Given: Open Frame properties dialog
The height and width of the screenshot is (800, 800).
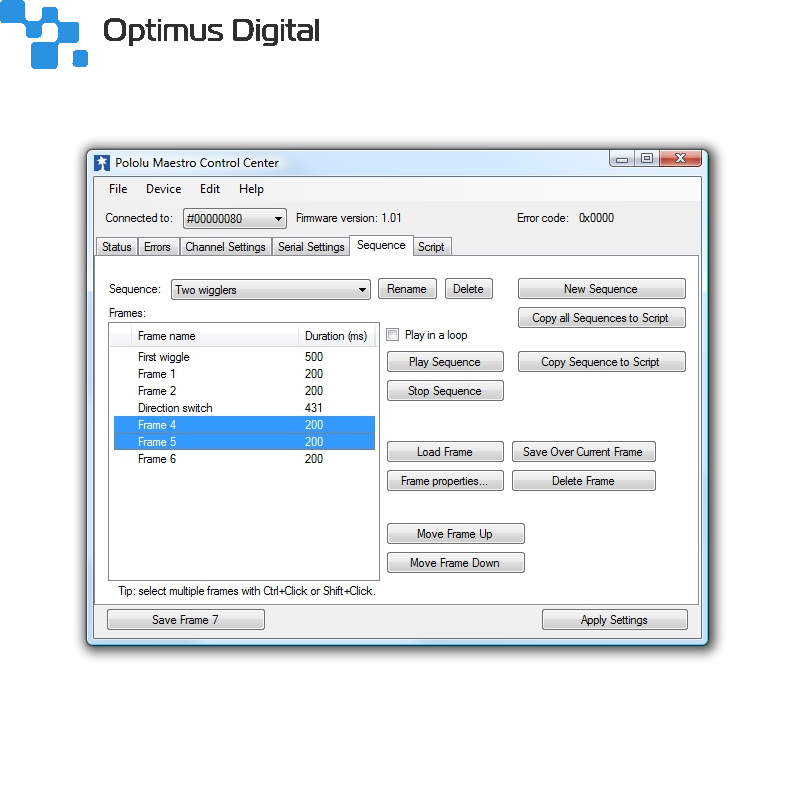Looking at the screenshot, I should (x=445, y=481).
